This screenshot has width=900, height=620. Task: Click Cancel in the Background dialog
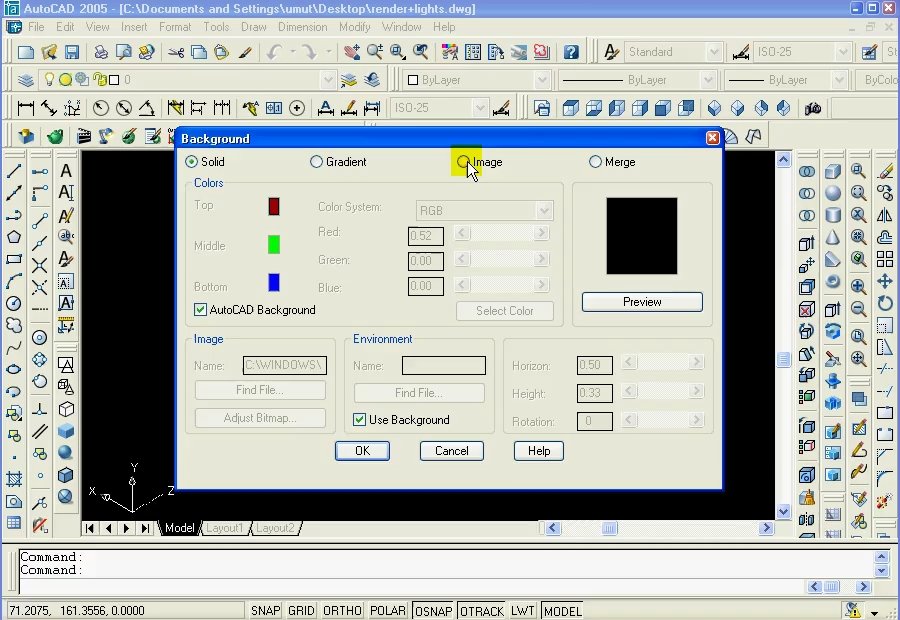tap(452, 451)
